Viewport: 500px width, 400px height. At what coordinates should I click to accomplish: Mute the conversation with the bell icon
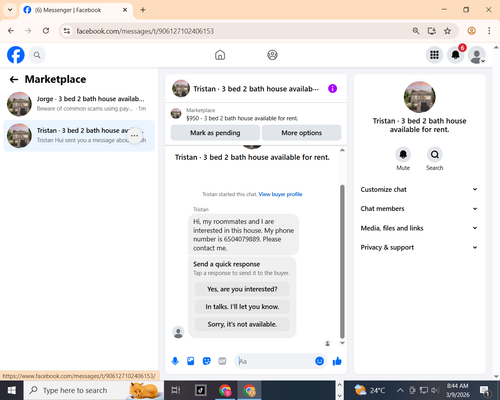pyautogui.click(x=403, y=155)
